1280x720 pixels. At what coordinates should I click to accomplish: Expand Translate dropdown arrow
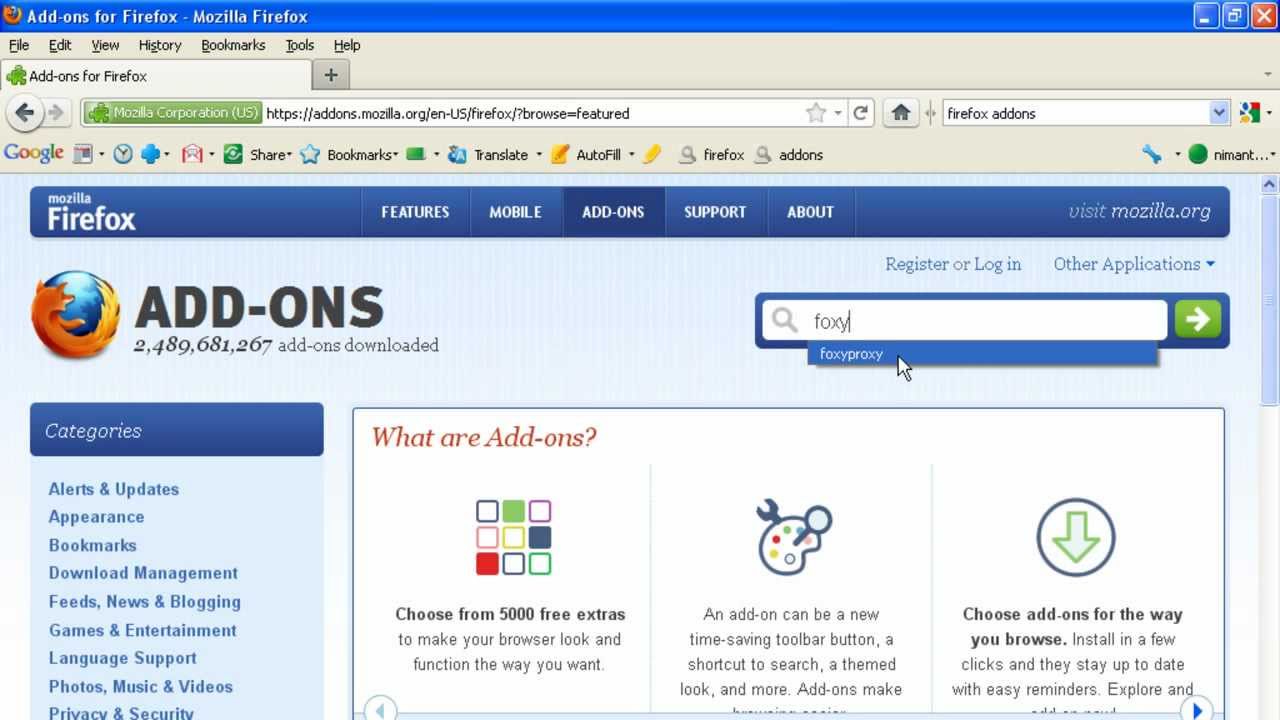[538, 154]
